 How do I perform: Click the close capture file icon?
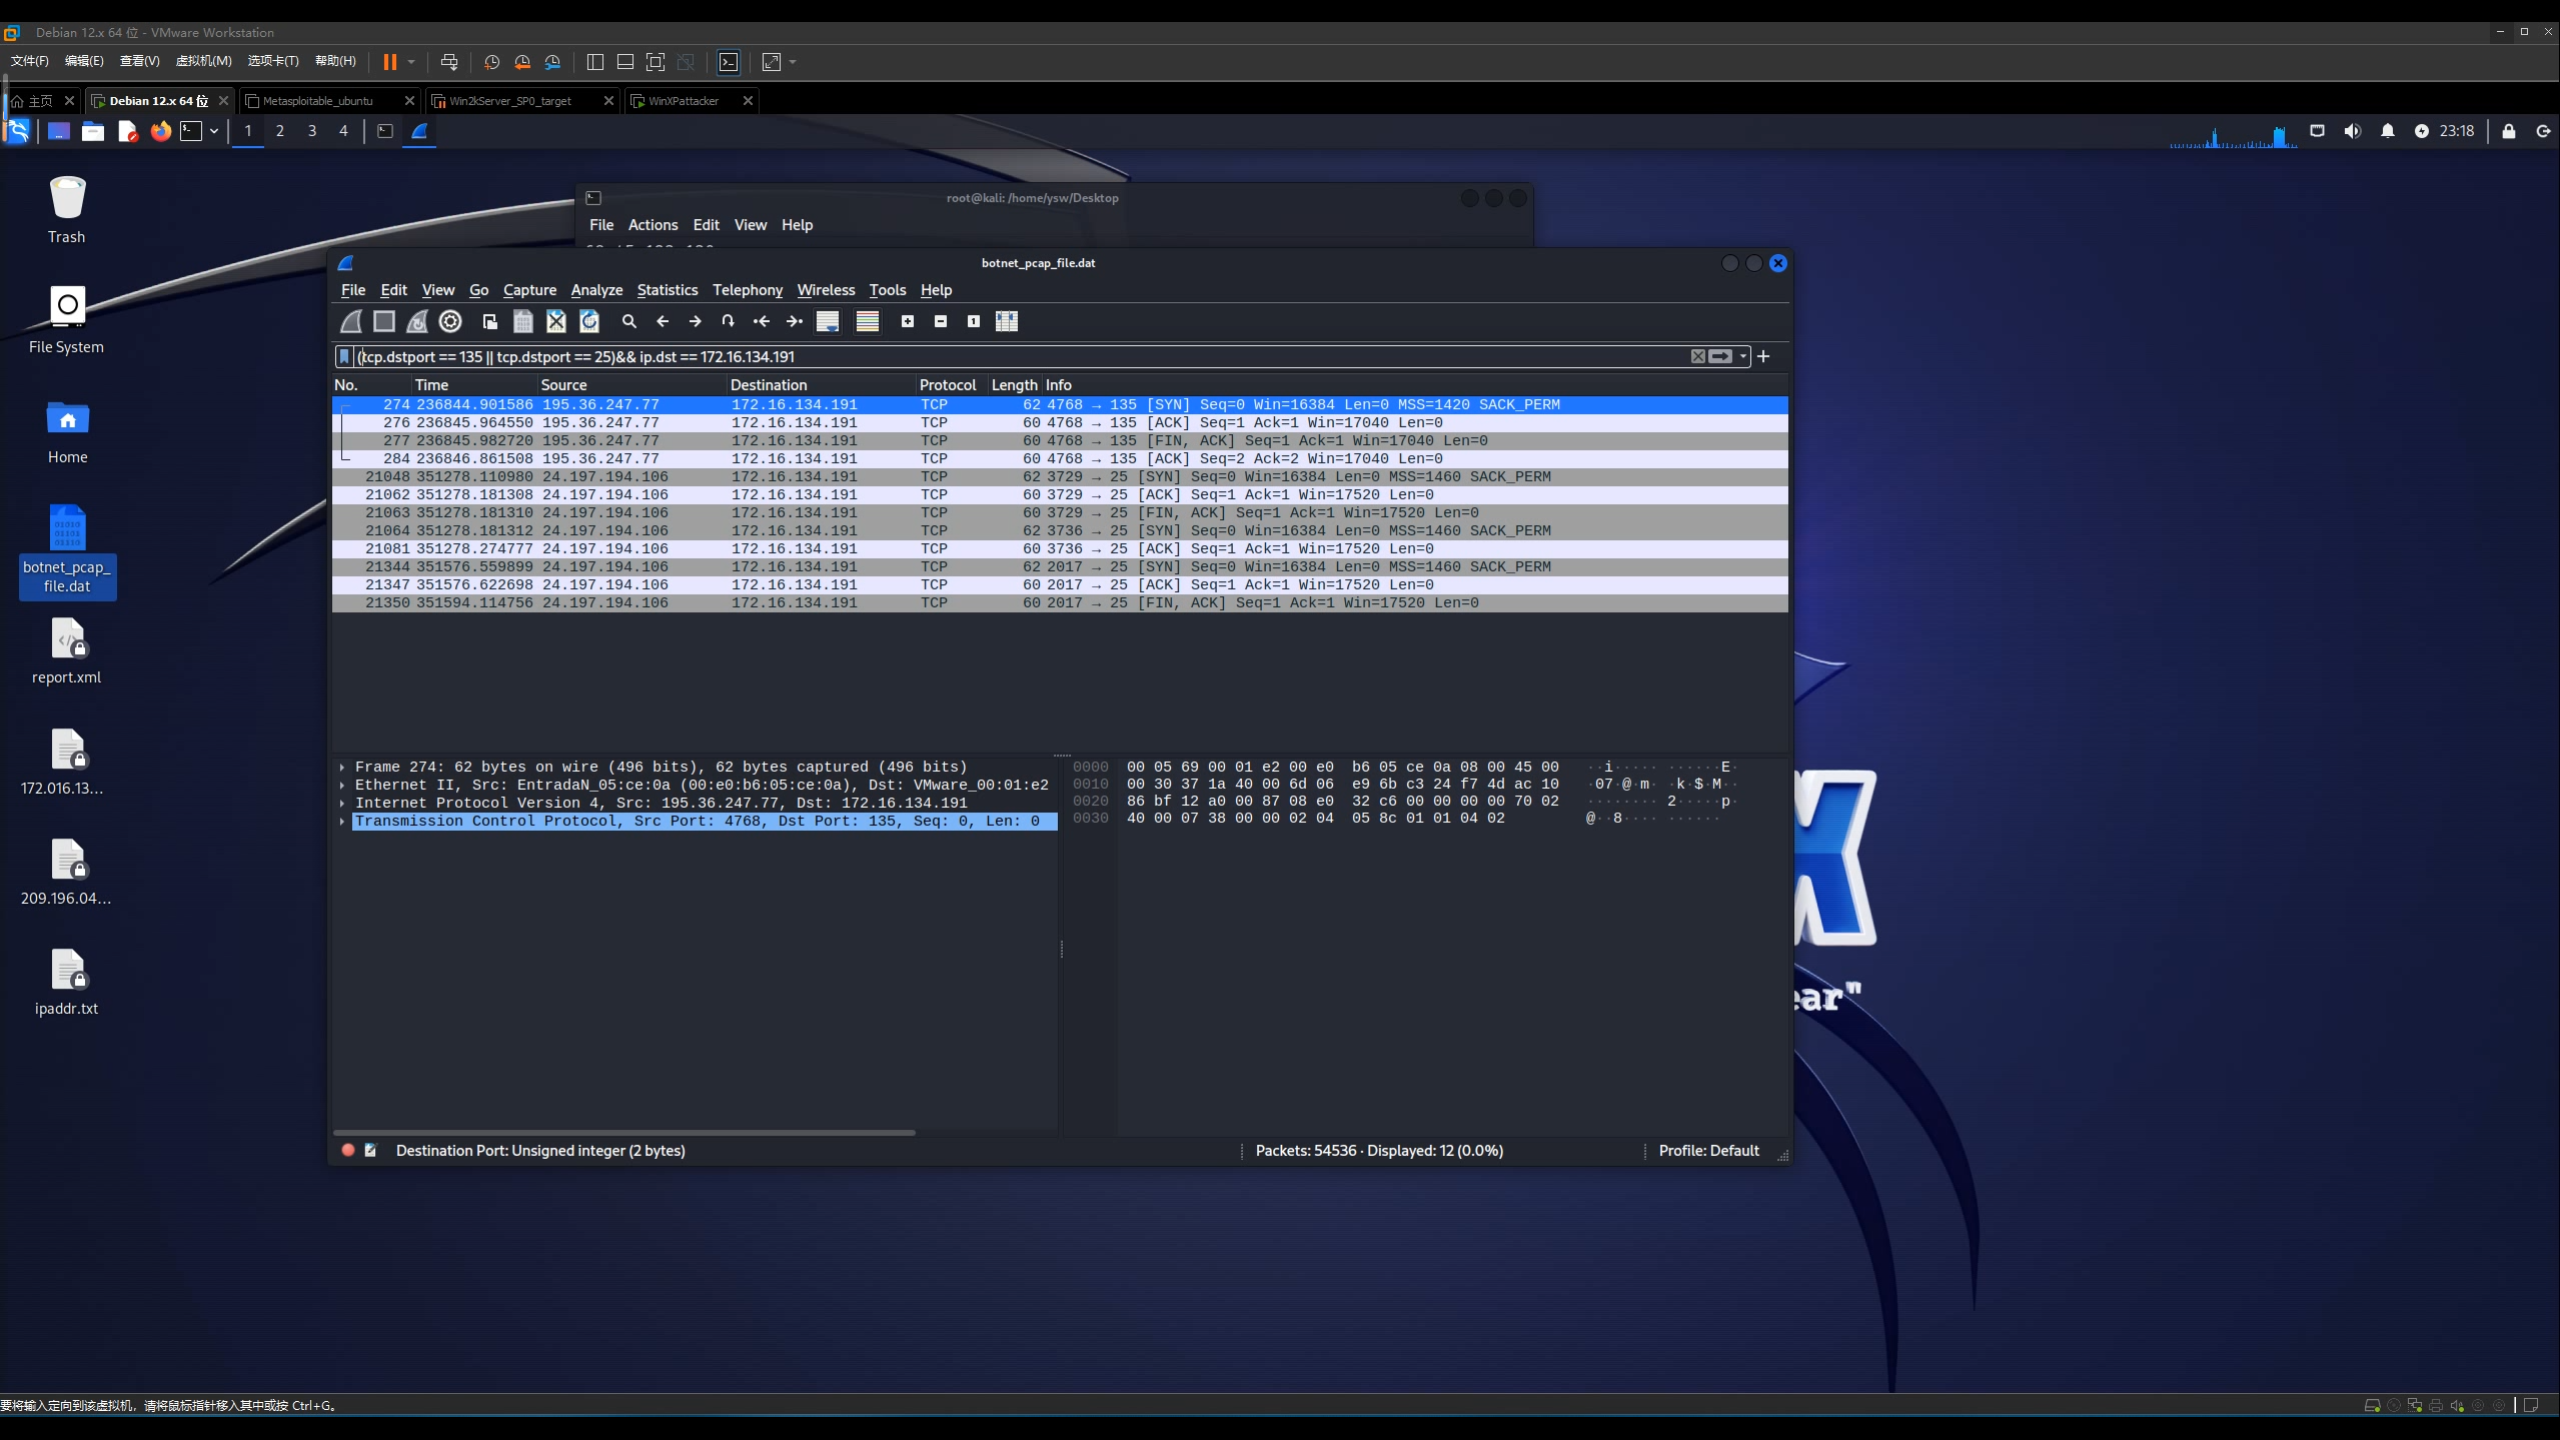coord(556,321)
